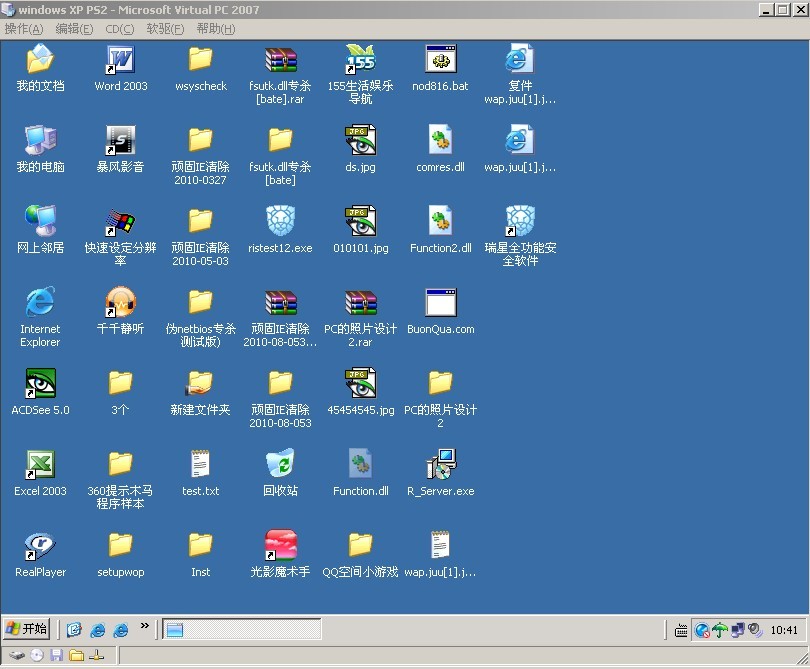Open the 帮助(H) menu

[215, 29]
